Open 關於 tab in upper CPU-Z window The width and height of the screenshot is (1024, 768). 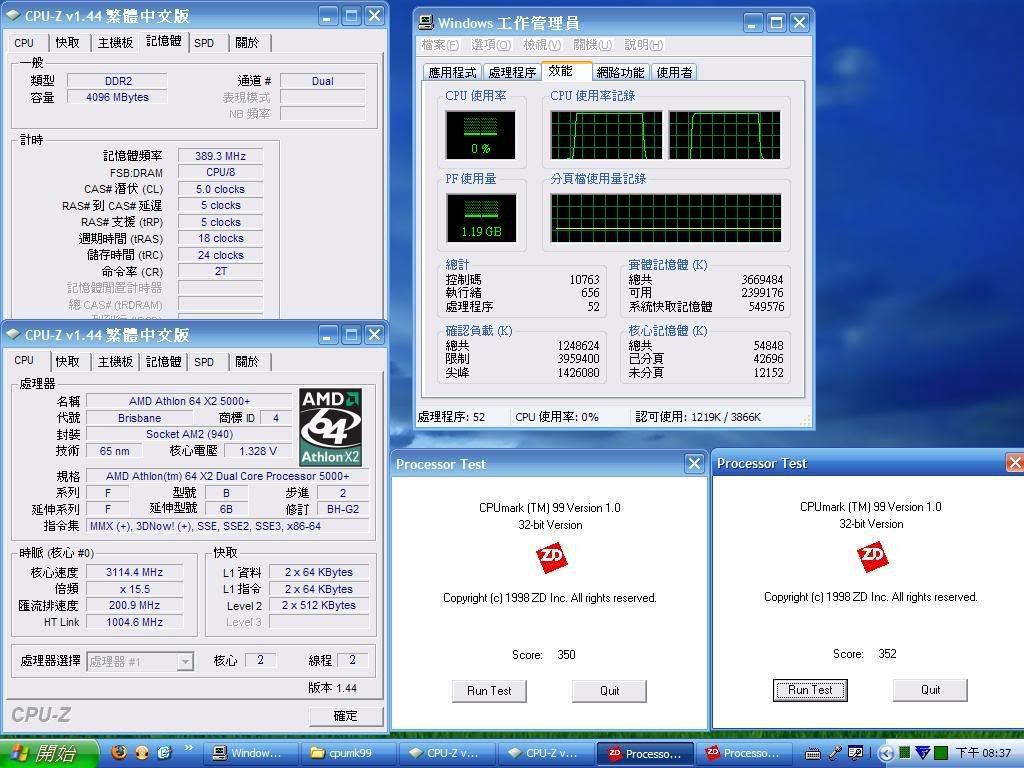coord(247,42)
